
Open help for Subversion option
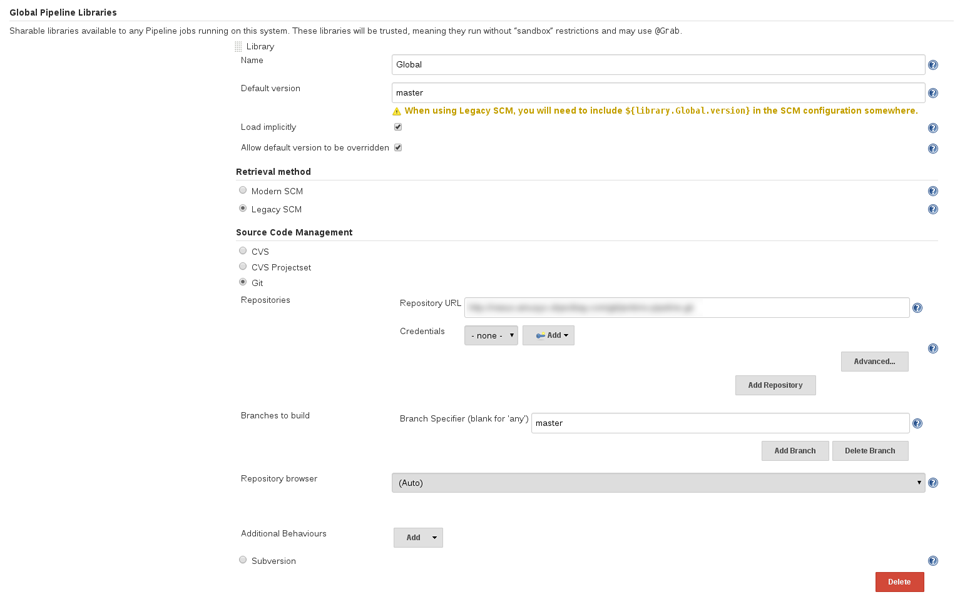932,561
